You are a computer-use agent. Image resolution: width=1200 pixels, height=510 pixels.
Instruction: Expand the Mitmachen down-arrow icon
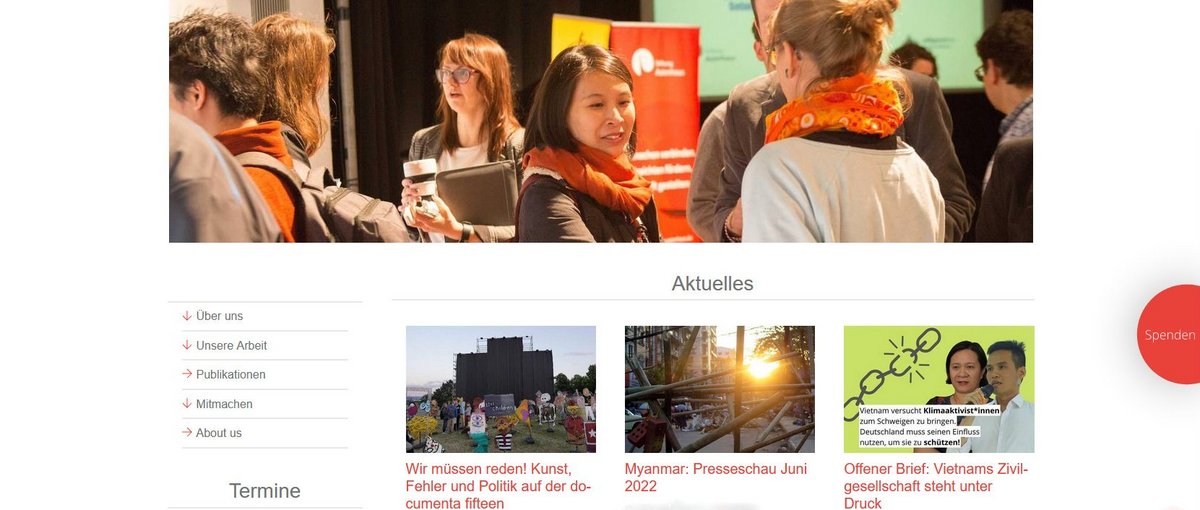(187, 404)
